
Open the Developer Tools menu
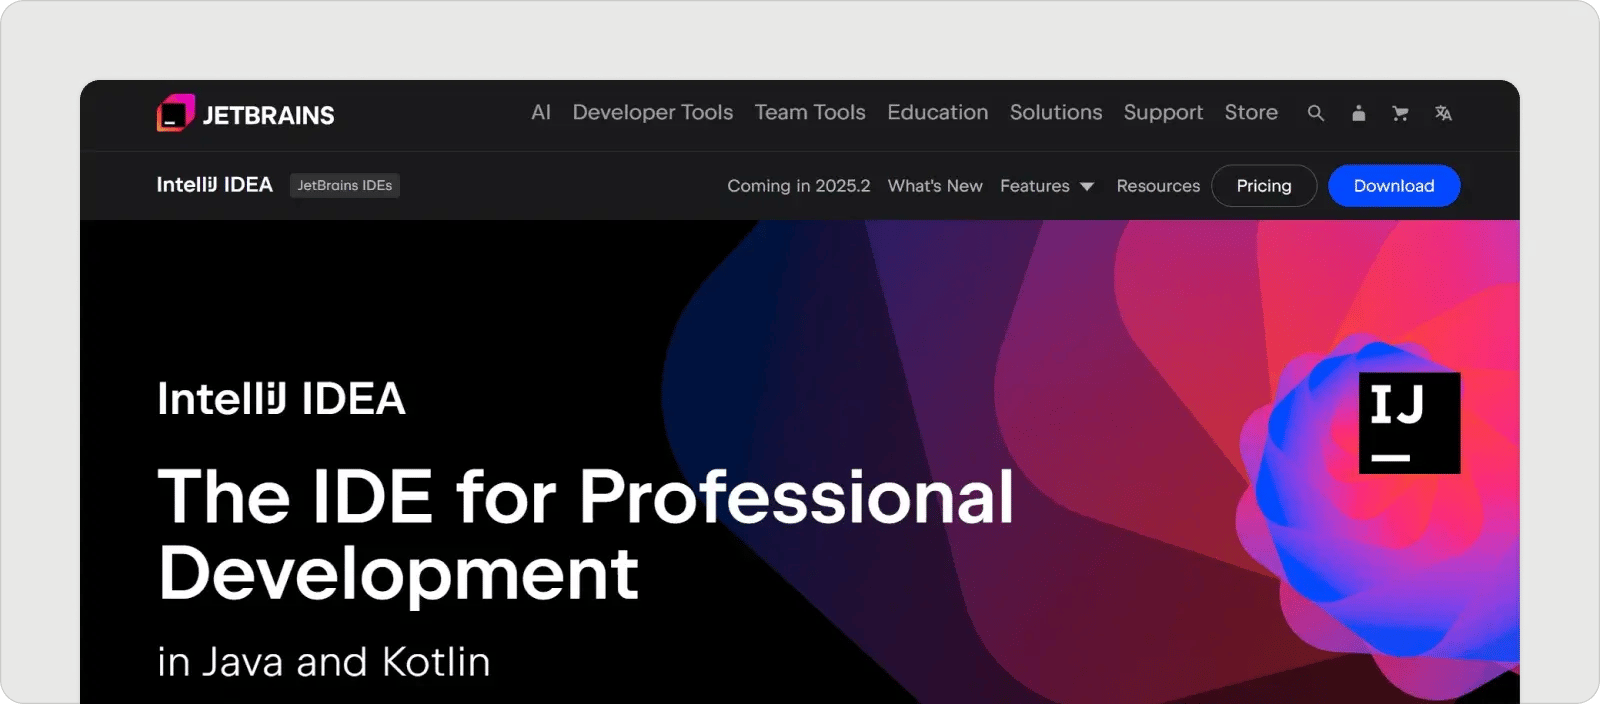(x=653, y=112)
